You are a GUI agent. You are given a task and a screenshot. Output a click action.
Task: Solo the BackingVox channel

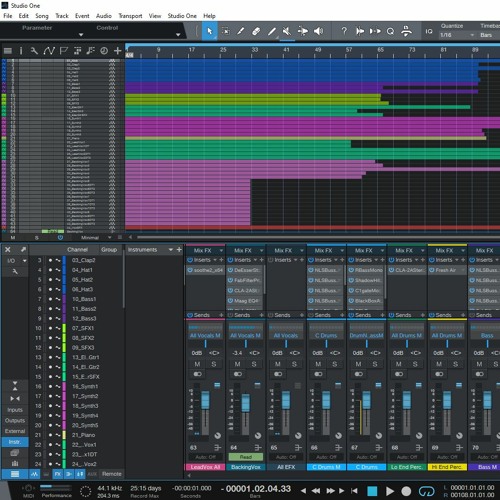(254, 364)
